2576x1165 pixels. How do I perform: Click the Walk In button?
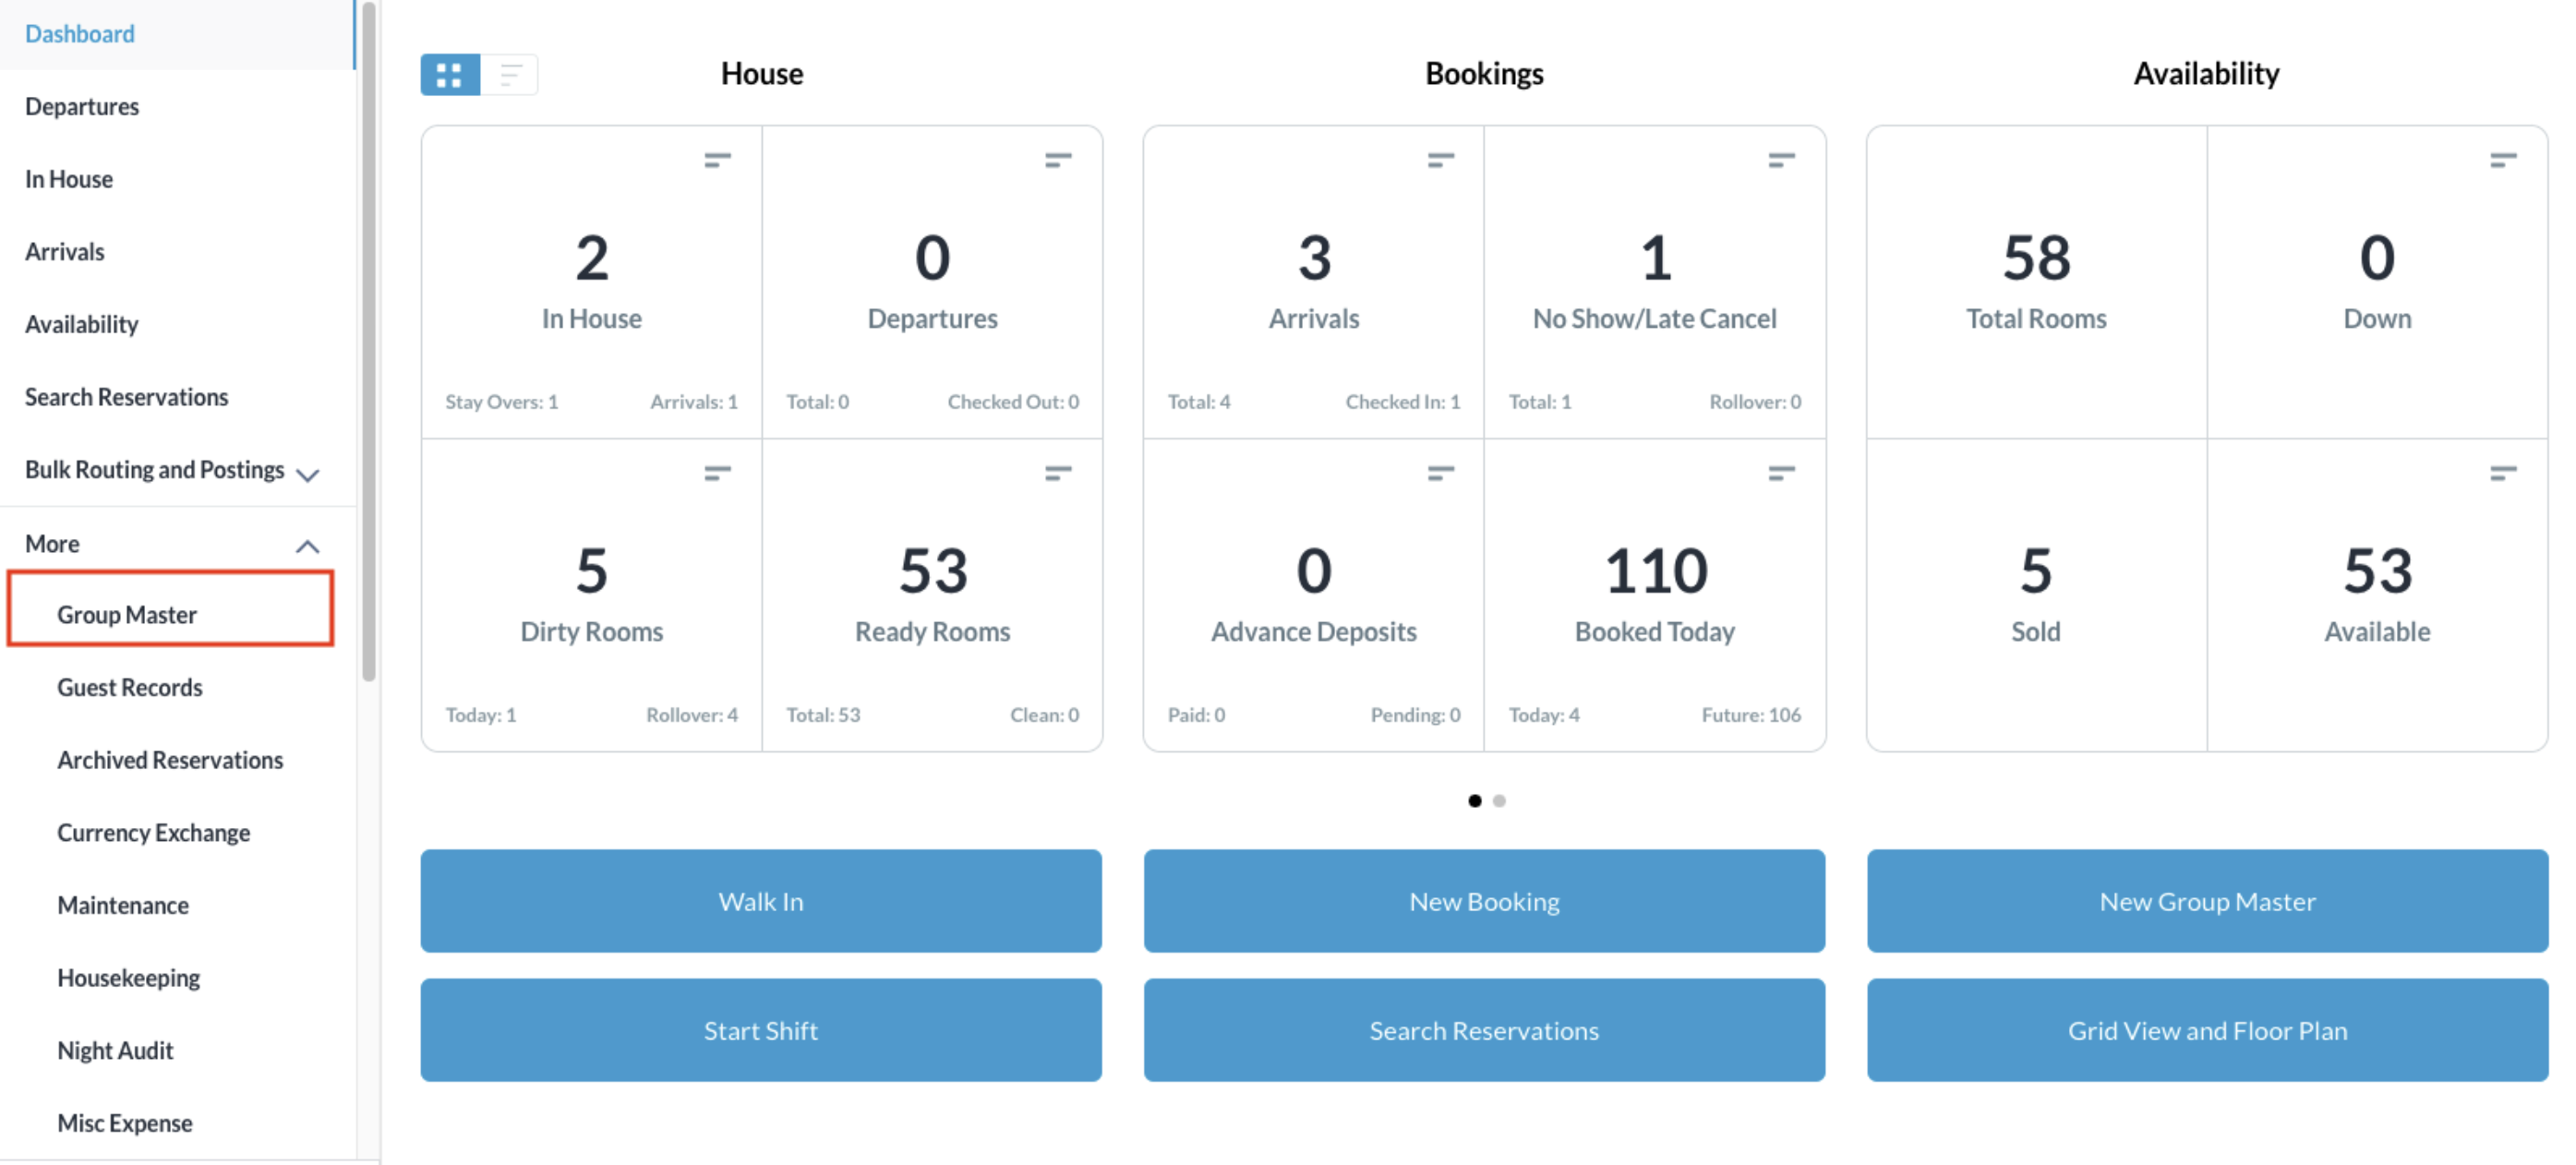(x=763, y=900)
